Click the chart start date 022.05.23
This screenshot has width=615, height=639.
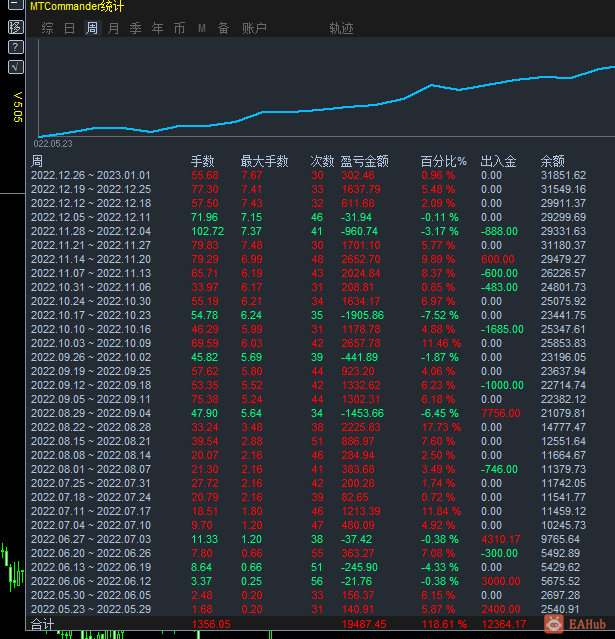coord(53,143)
